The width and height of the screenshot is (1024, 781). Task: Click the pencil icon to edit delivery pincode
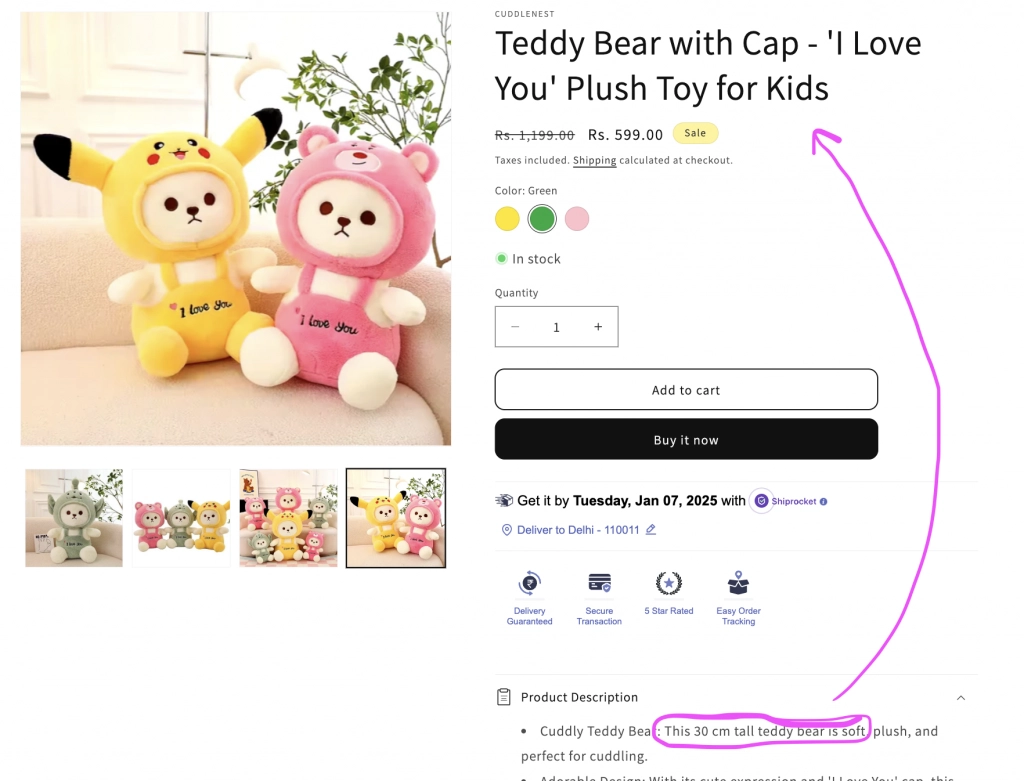pyautogui.click(x=651, y=530)
